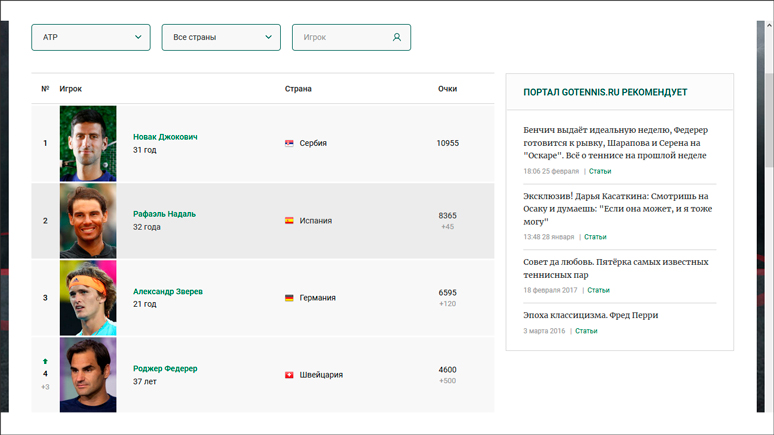Open Александр Зверев player profile link

168,291
